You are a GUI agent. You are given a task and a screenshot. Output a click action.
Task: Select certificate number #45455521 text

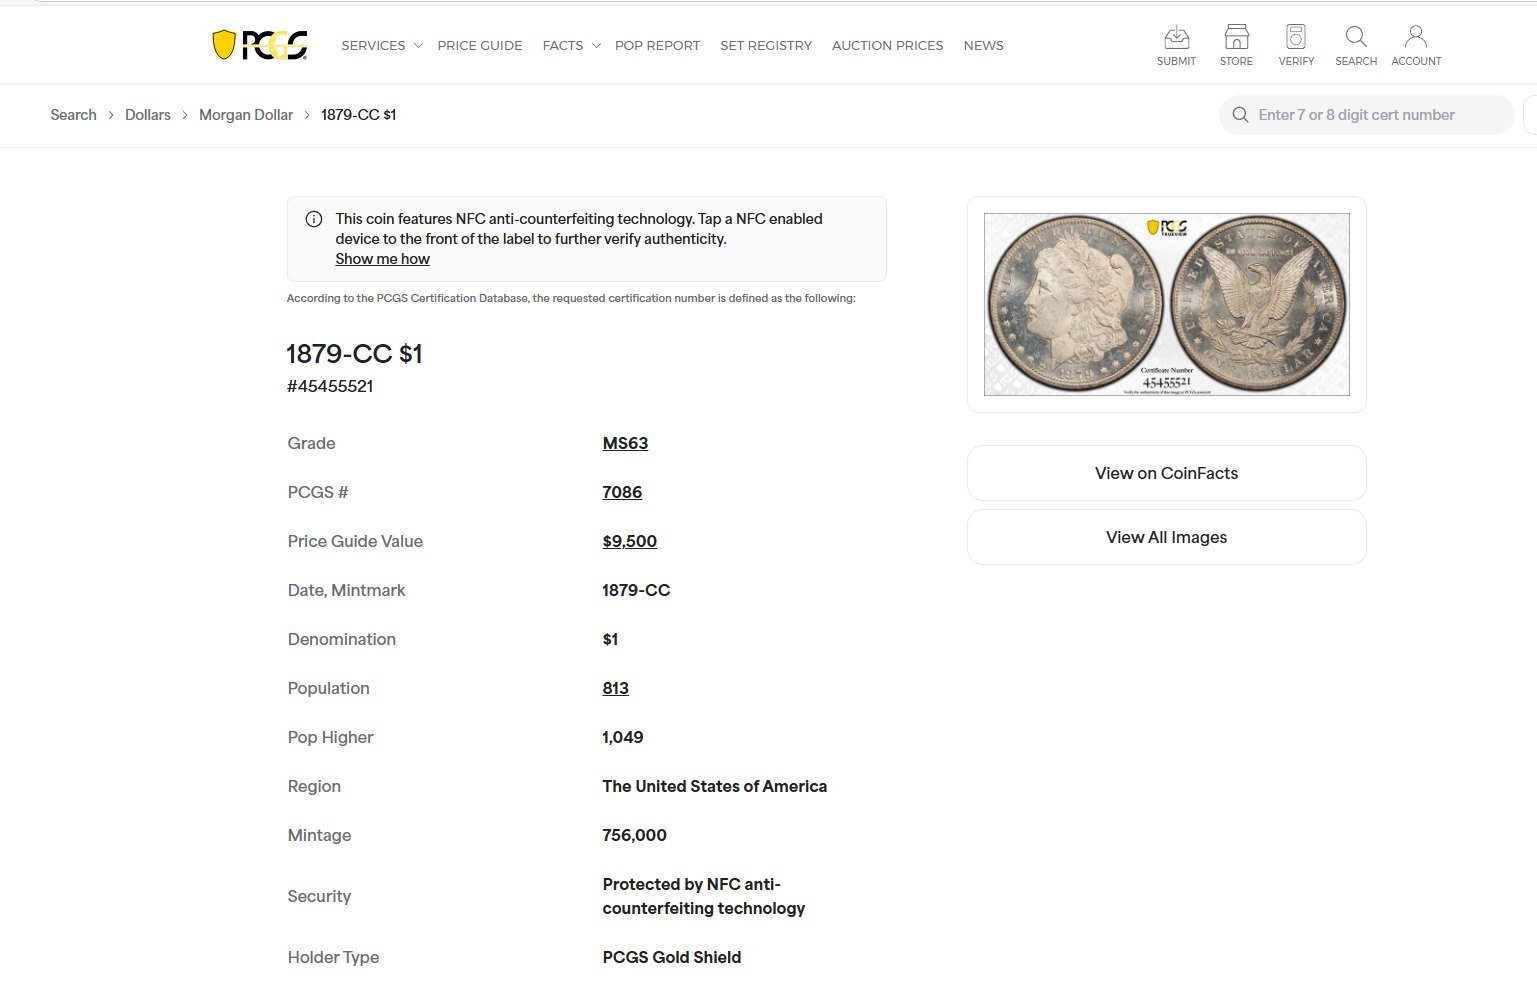330,386
